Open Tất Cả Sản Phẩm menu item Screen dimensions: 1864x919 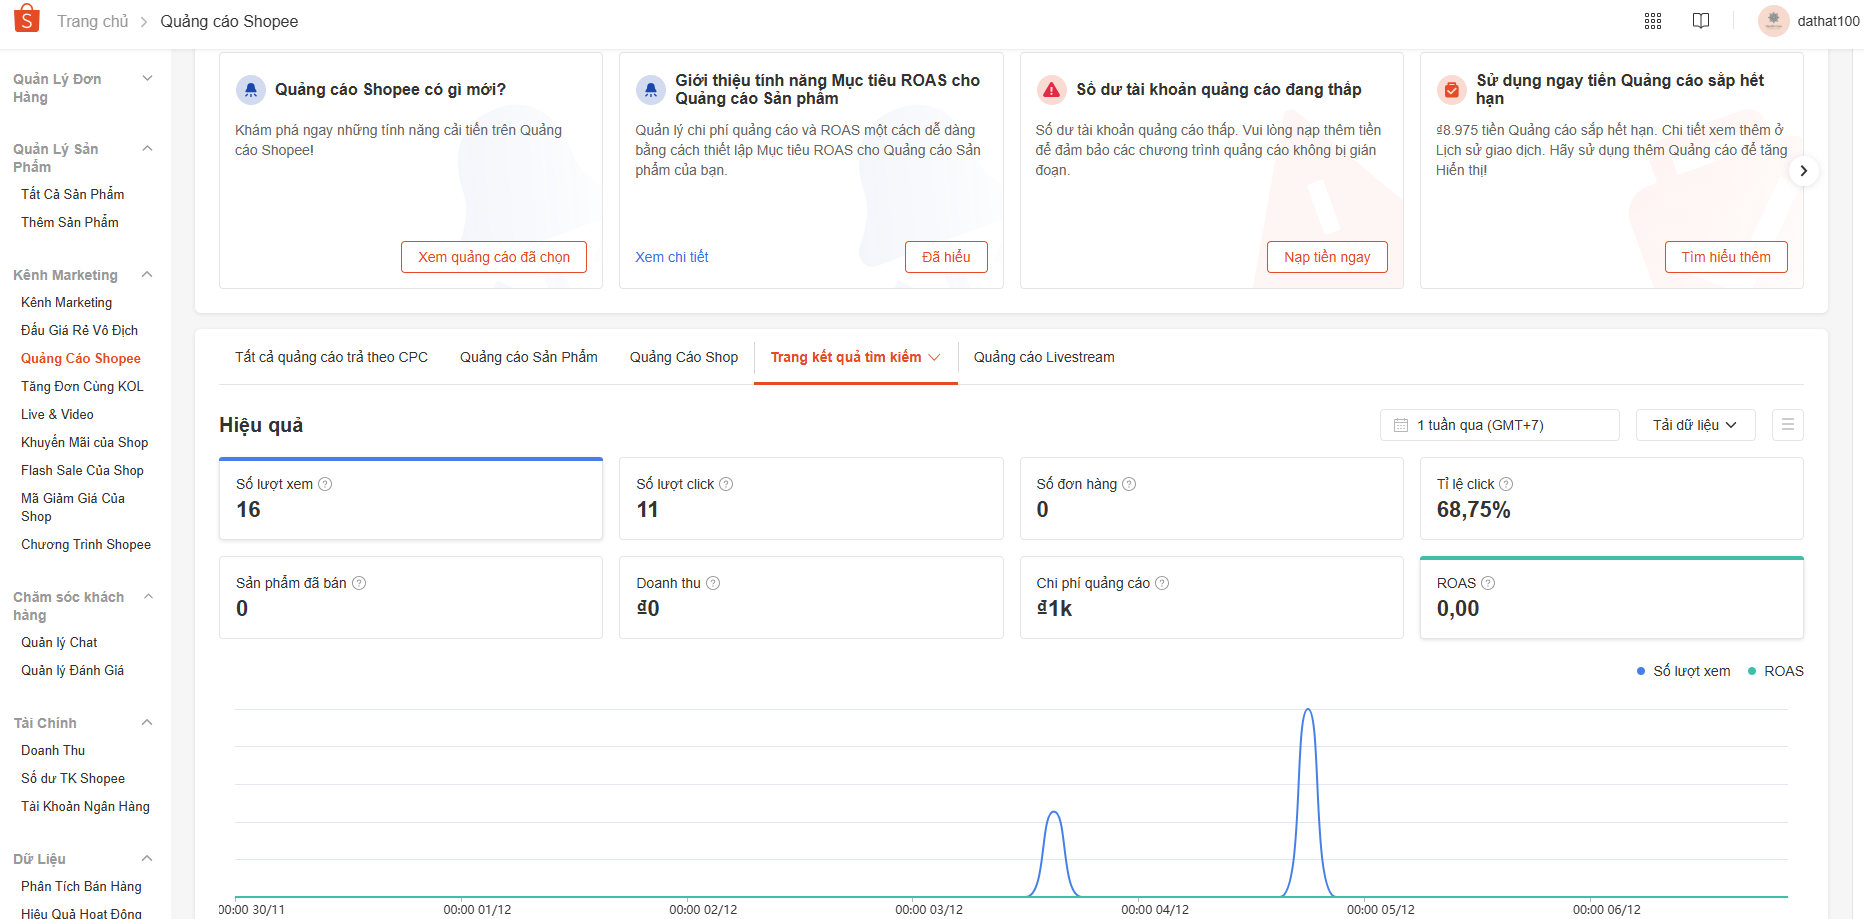pyautogui.click(x=73, y=194)
